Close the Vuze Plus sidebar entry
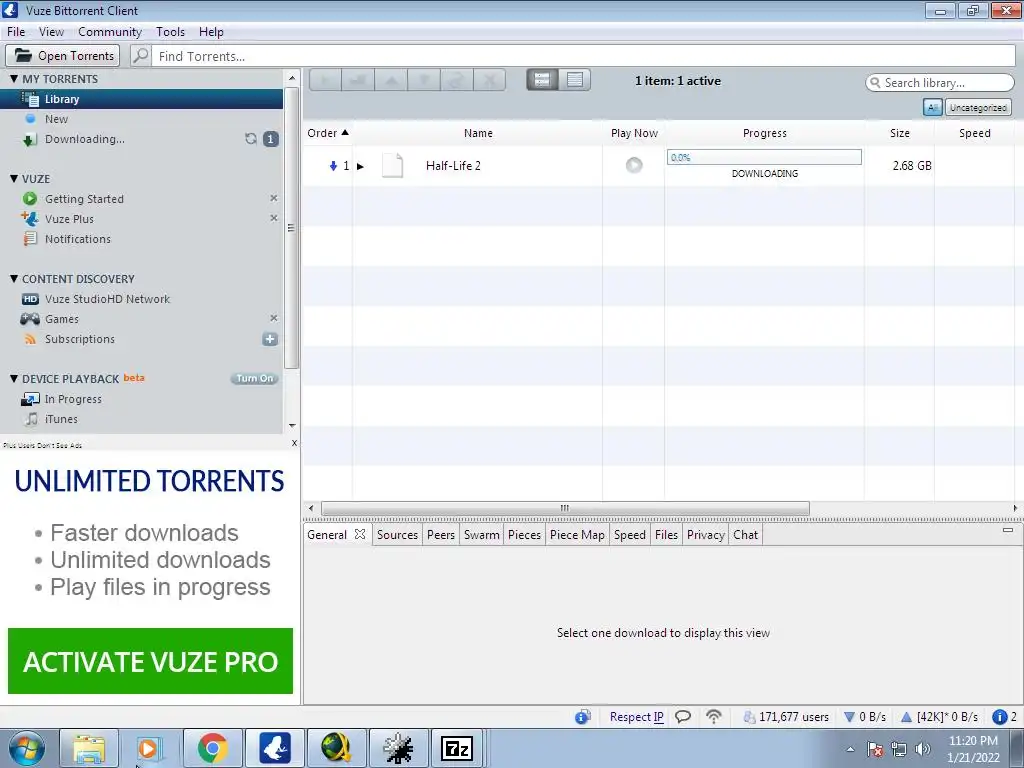 point(274,218)
